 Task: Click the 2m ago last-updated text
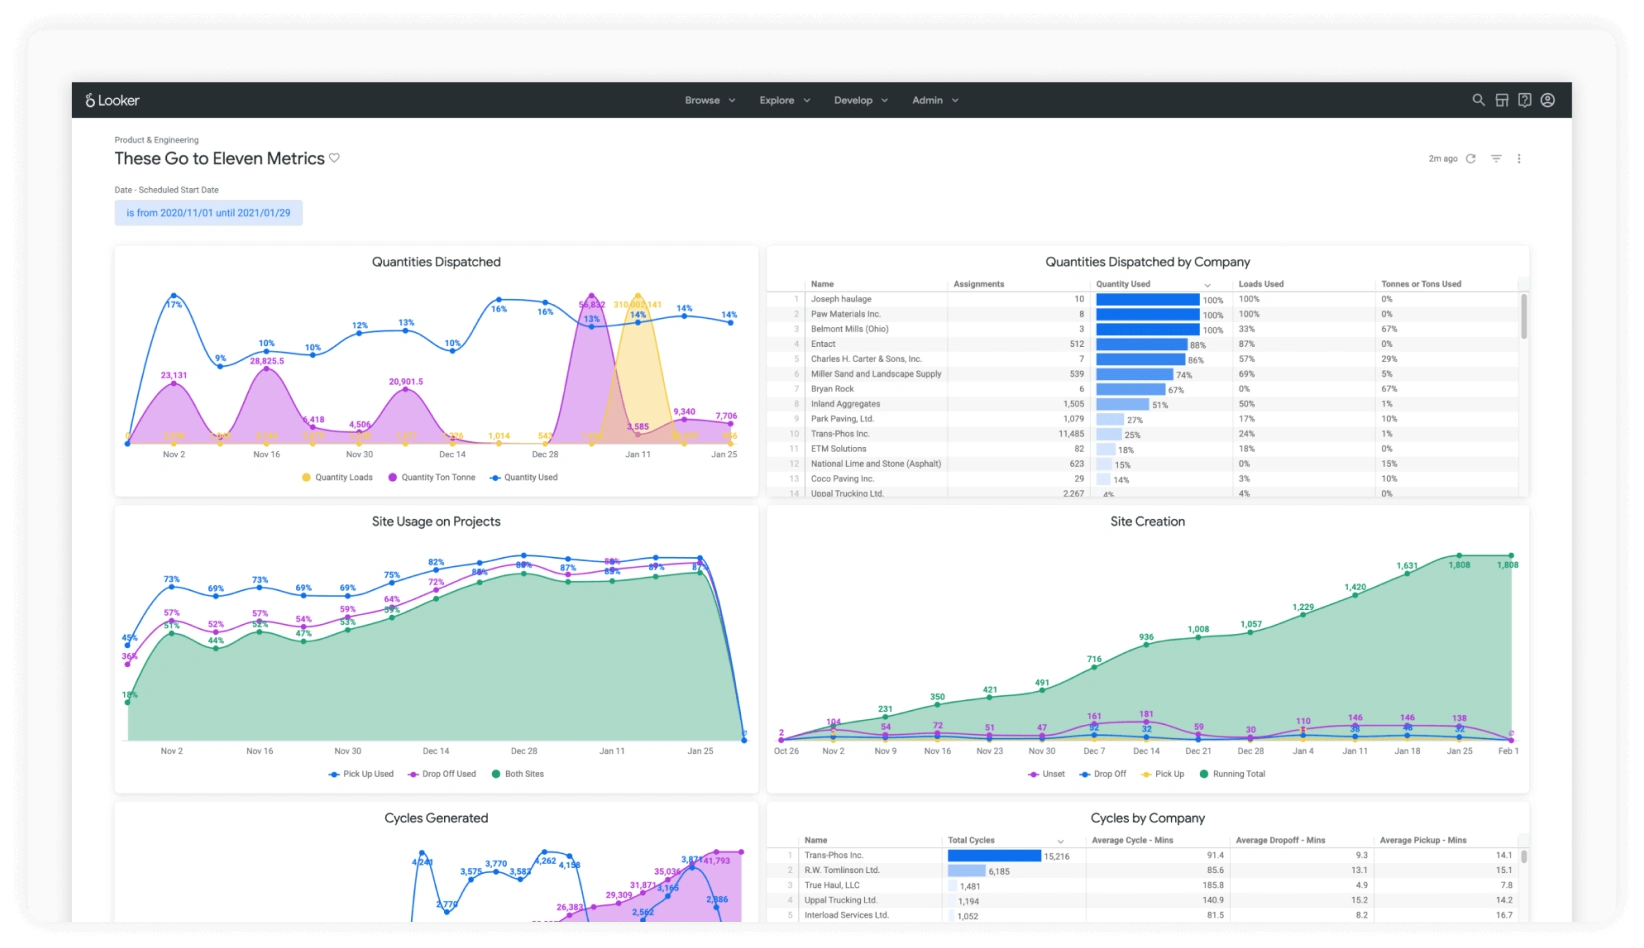click(x=1442, y=159)
